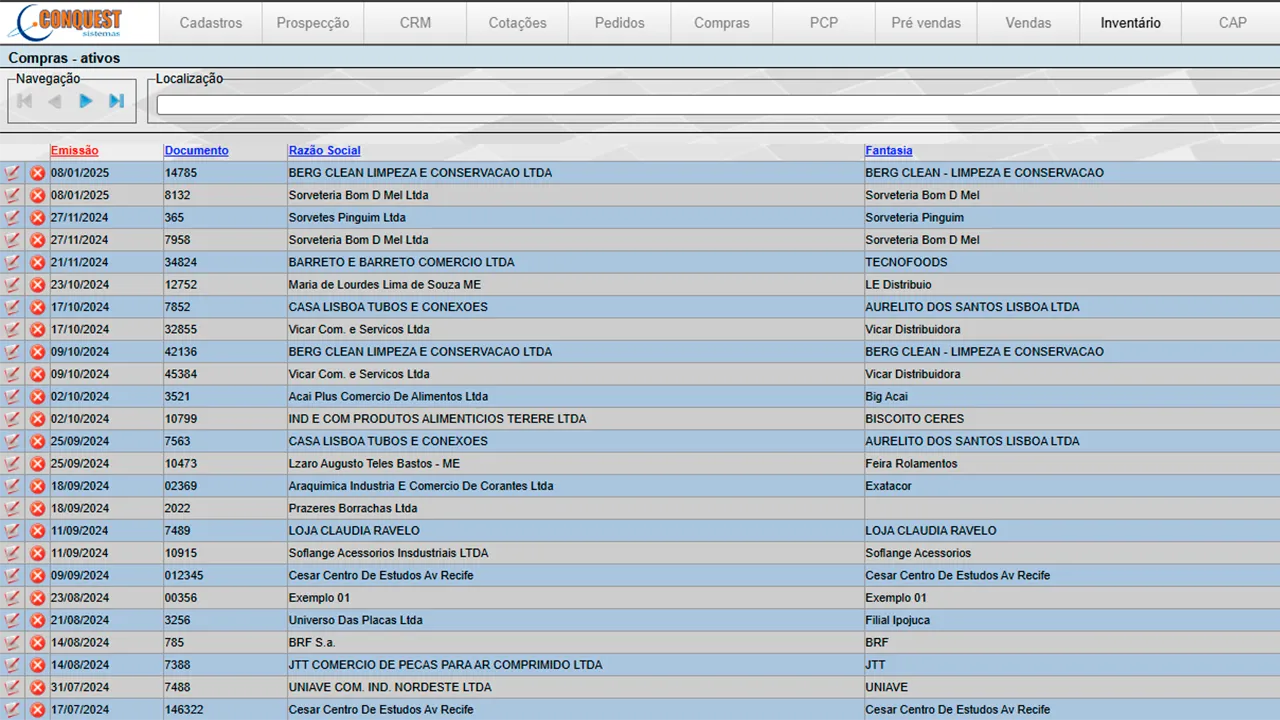Delete the BARRETO E BARRETO COMERCIO row
The width and height of the screenshot is (1280, 720).
click(x=37, y=262)
